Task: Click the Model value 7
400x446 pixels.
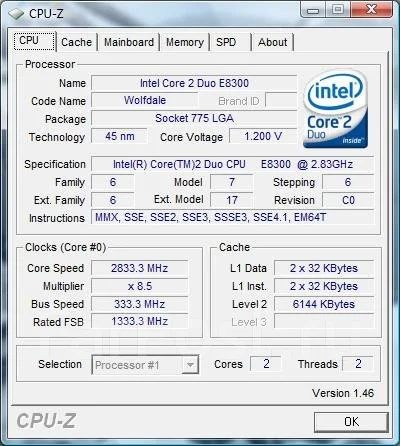Action: (232, 182)
